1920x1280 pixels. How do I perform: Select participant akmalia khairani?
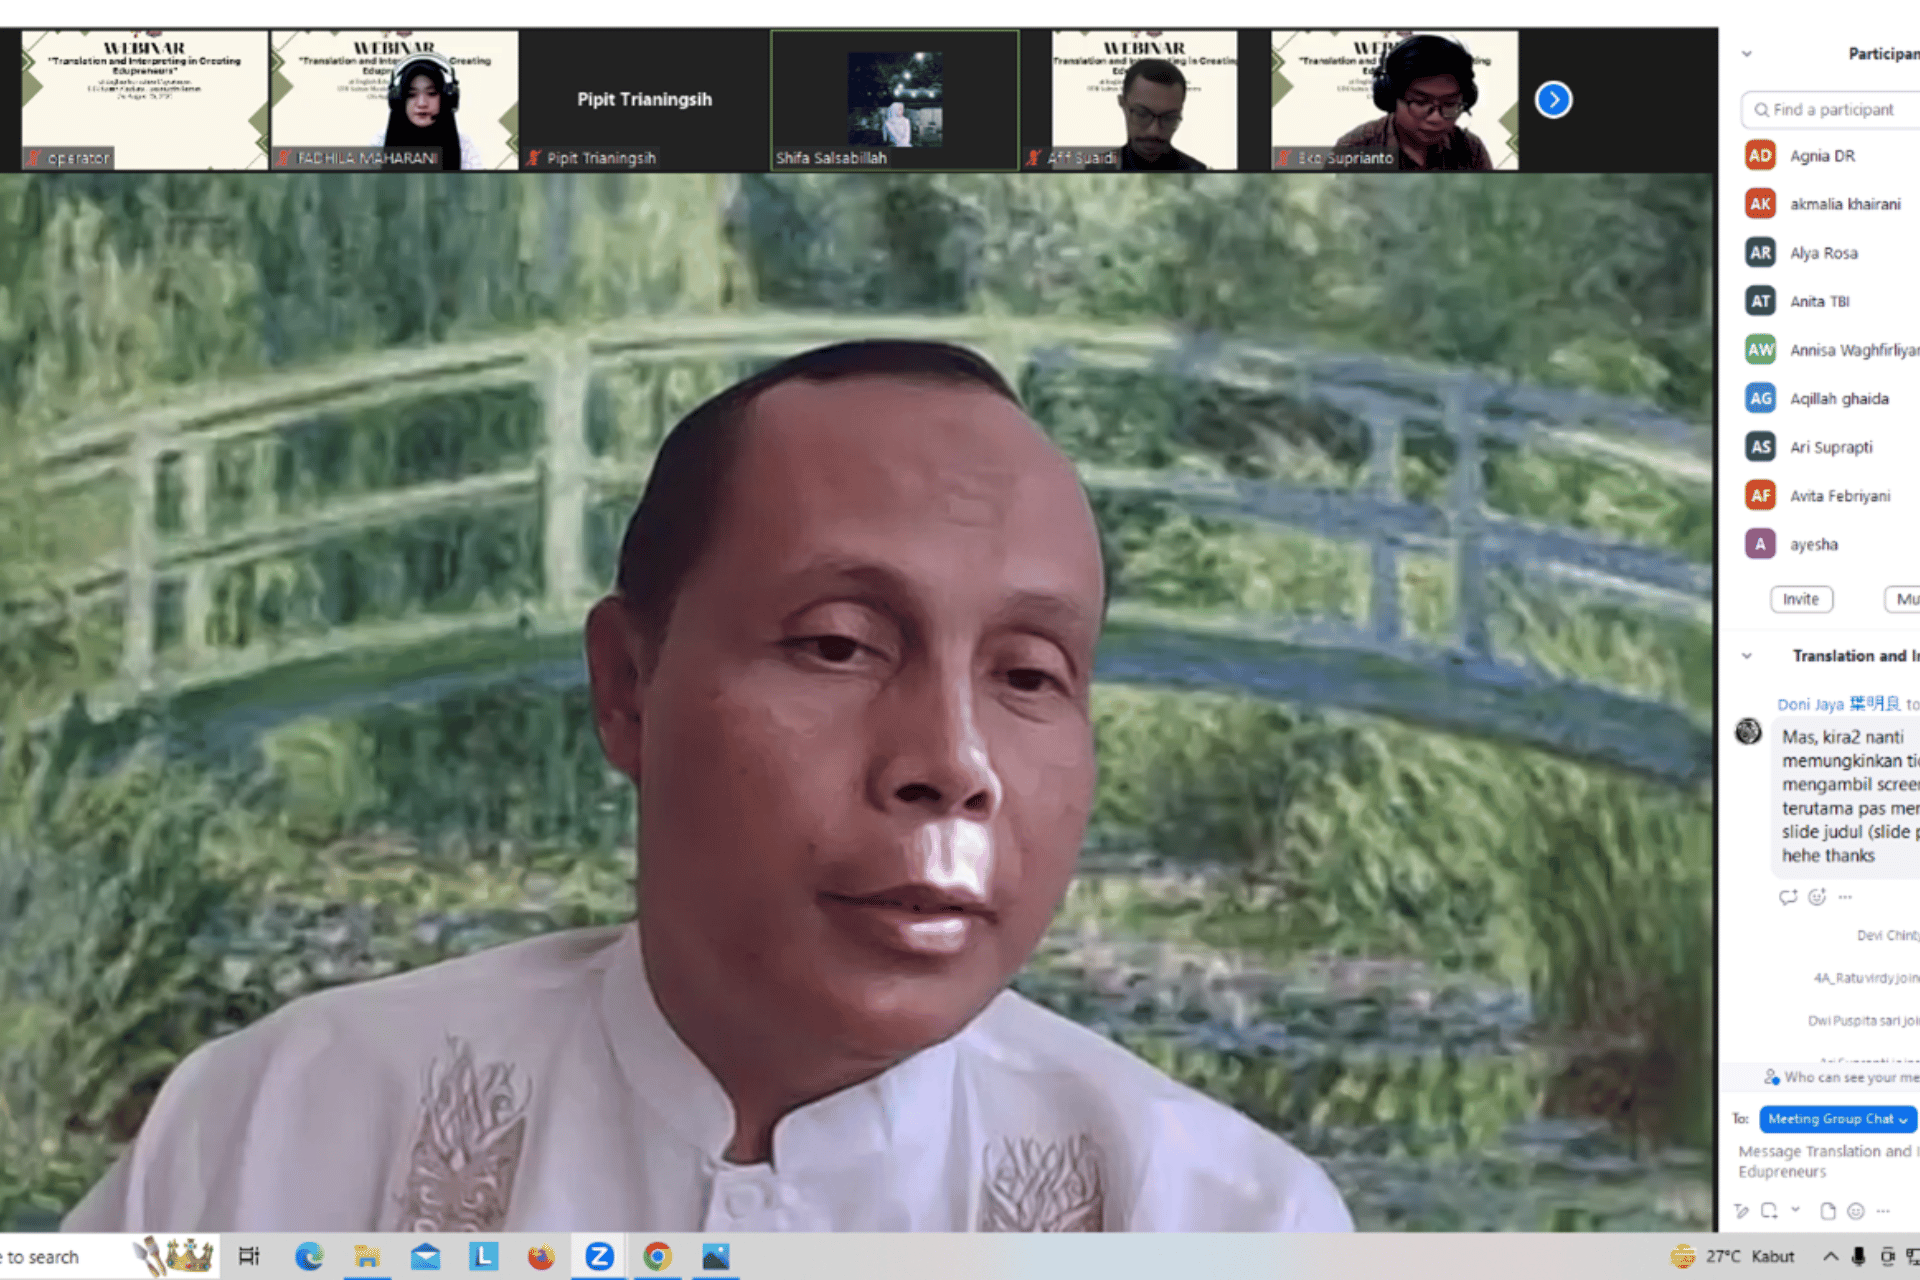click(1830, 204)
